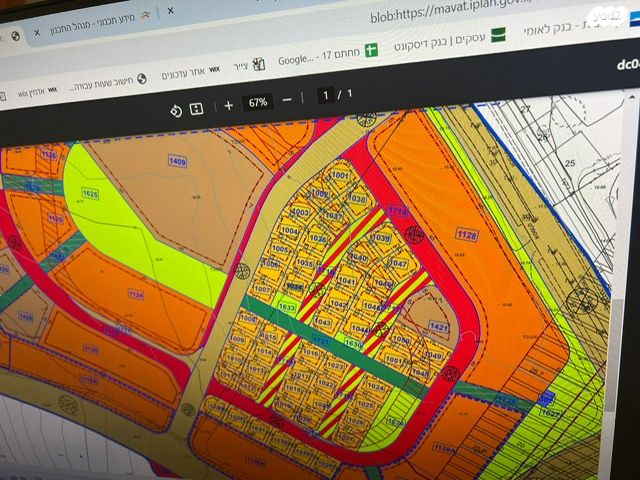
Task: Click the green בנק לאומי bookmark icon
Action: [500, 33]
